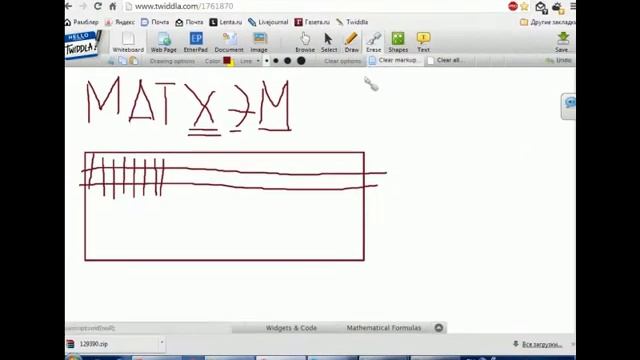Viewport: 640px width, 360px height.
Task: Click the Все загрузки link
Action: [x=542, y=344]
